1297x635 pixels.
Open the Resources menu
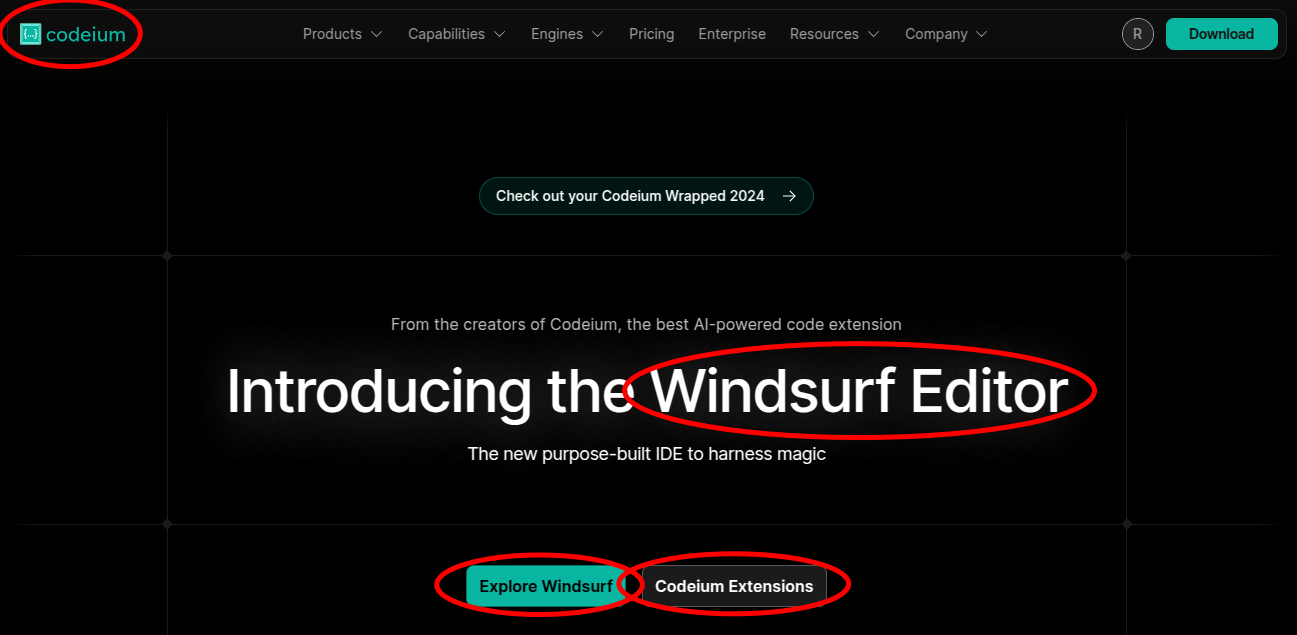(x=824, y=34)
